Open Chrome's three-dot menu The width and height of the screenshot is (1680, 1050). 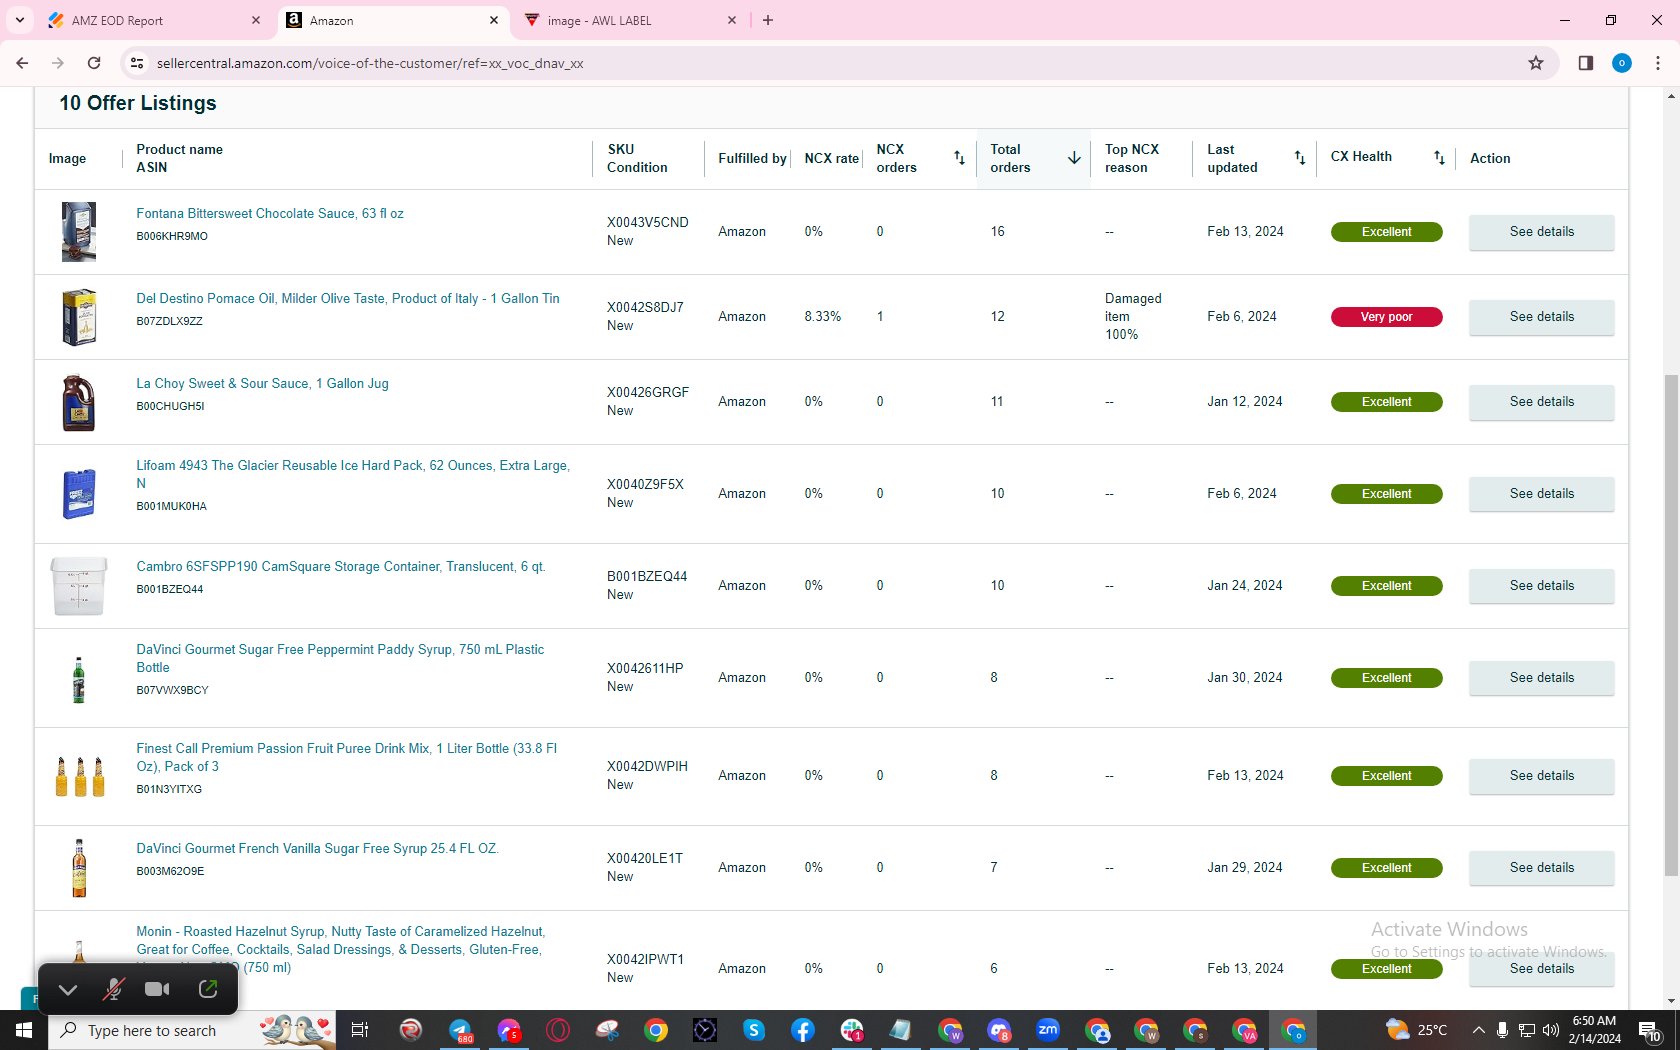pos(1658,63)
